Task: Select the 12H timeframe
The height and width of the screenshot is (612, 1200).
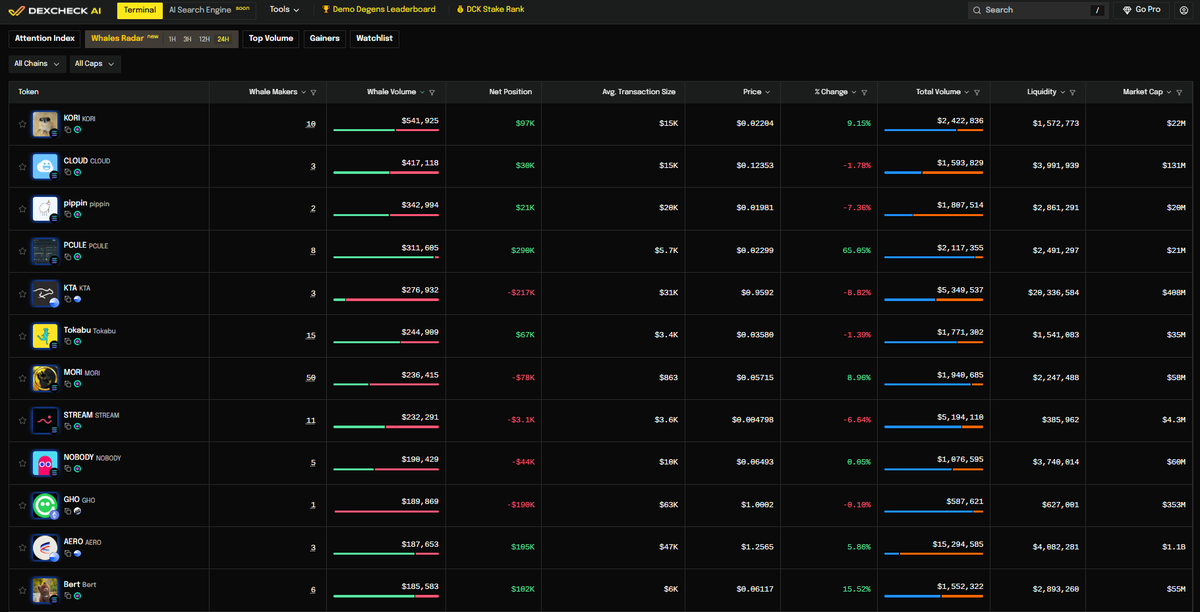Action: click(x=204, y=39)
